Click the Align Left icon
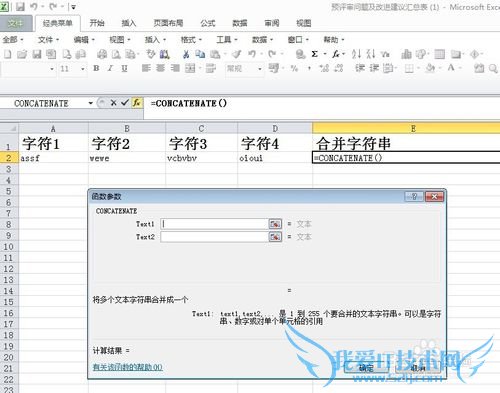This screenshot has height=393, width=500. [146, 68]
